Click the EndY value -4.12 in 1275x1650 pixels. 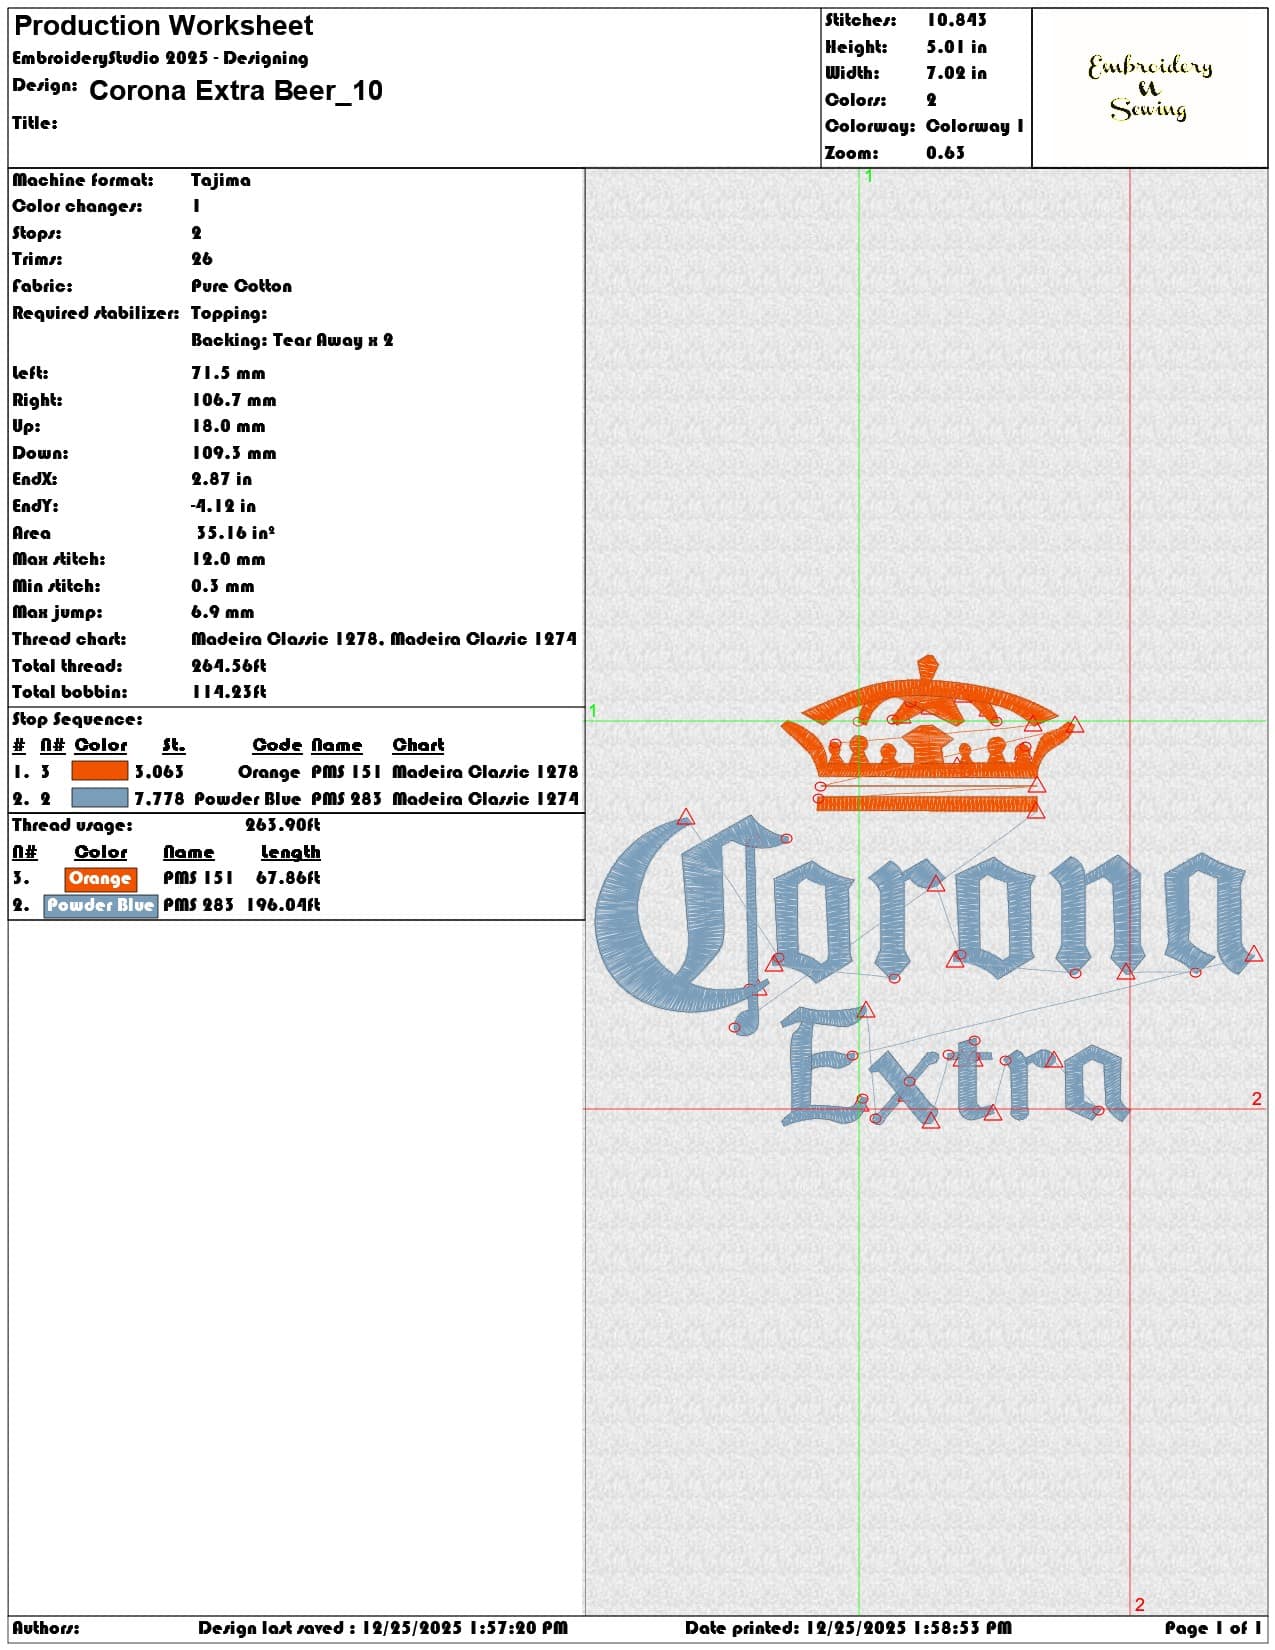[223, 506]
